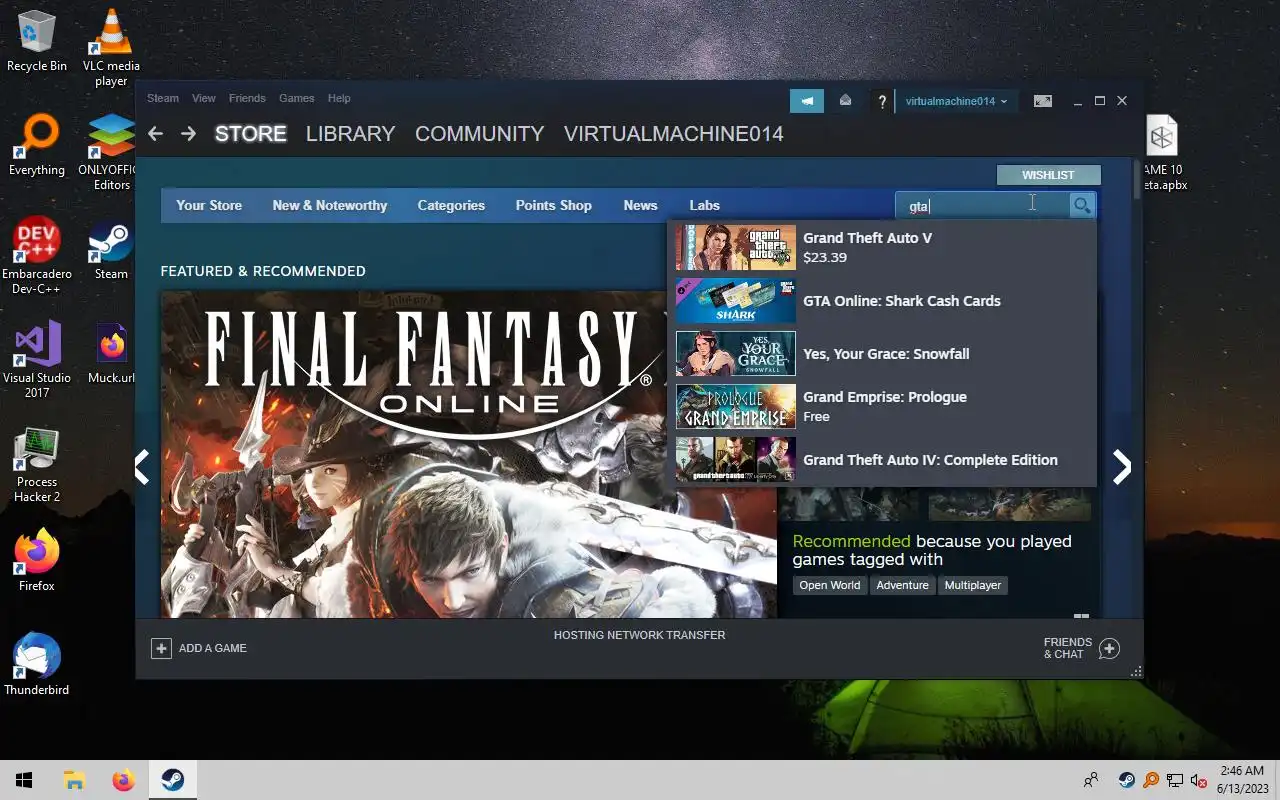Image resolution: width=1280 pixels, height=800 pixels.
Task: Show the previous featured game arrow
Action: pos(142,467)
